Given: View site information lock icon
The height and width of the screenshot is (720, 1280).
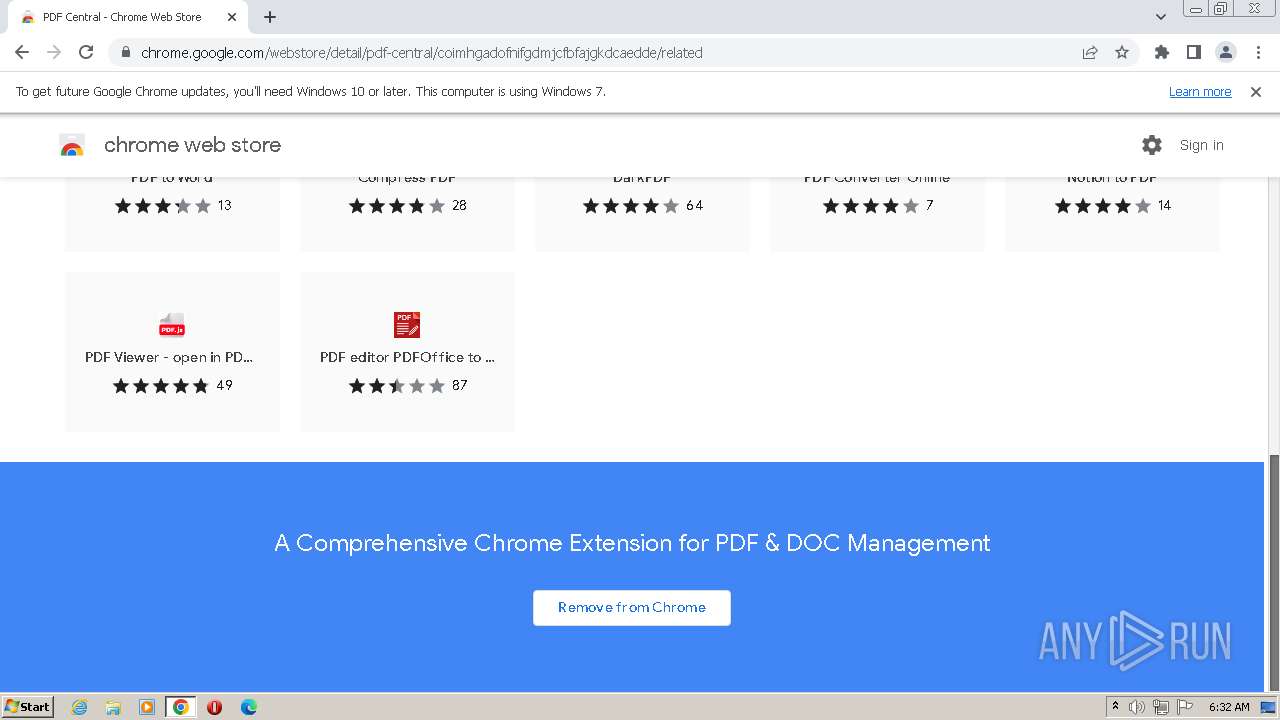Looking at the screenshot, I should (x=126, y=53).
